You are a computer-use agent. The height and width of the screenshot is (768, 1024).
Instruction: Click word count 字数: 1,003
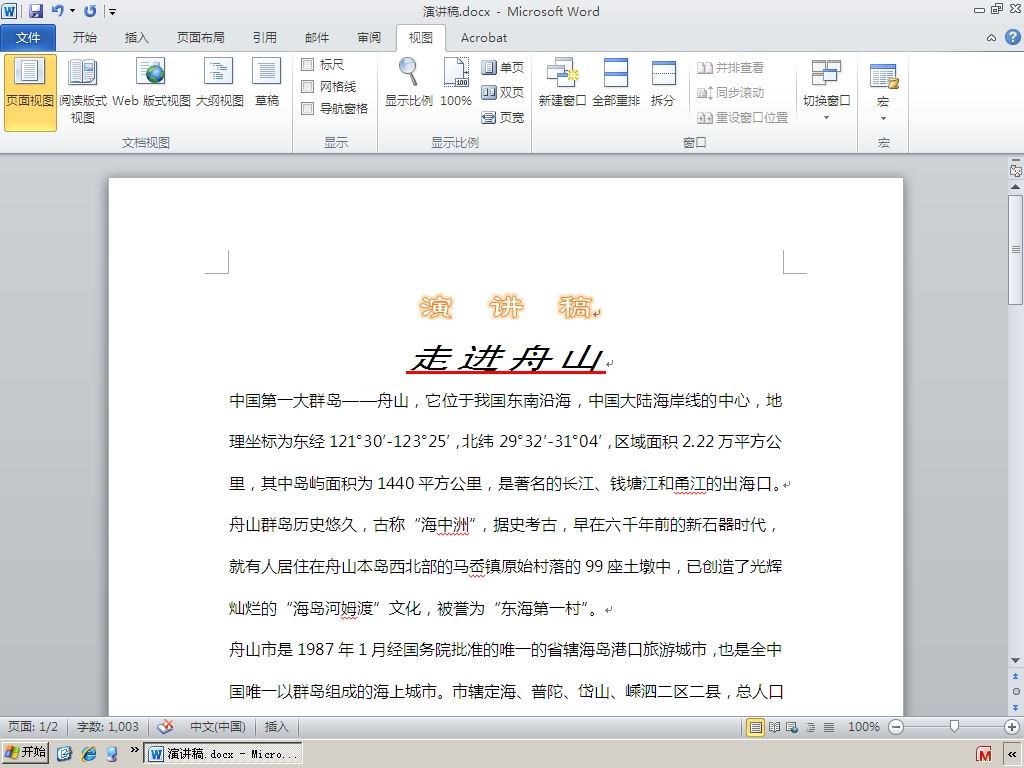pos(108,726)
